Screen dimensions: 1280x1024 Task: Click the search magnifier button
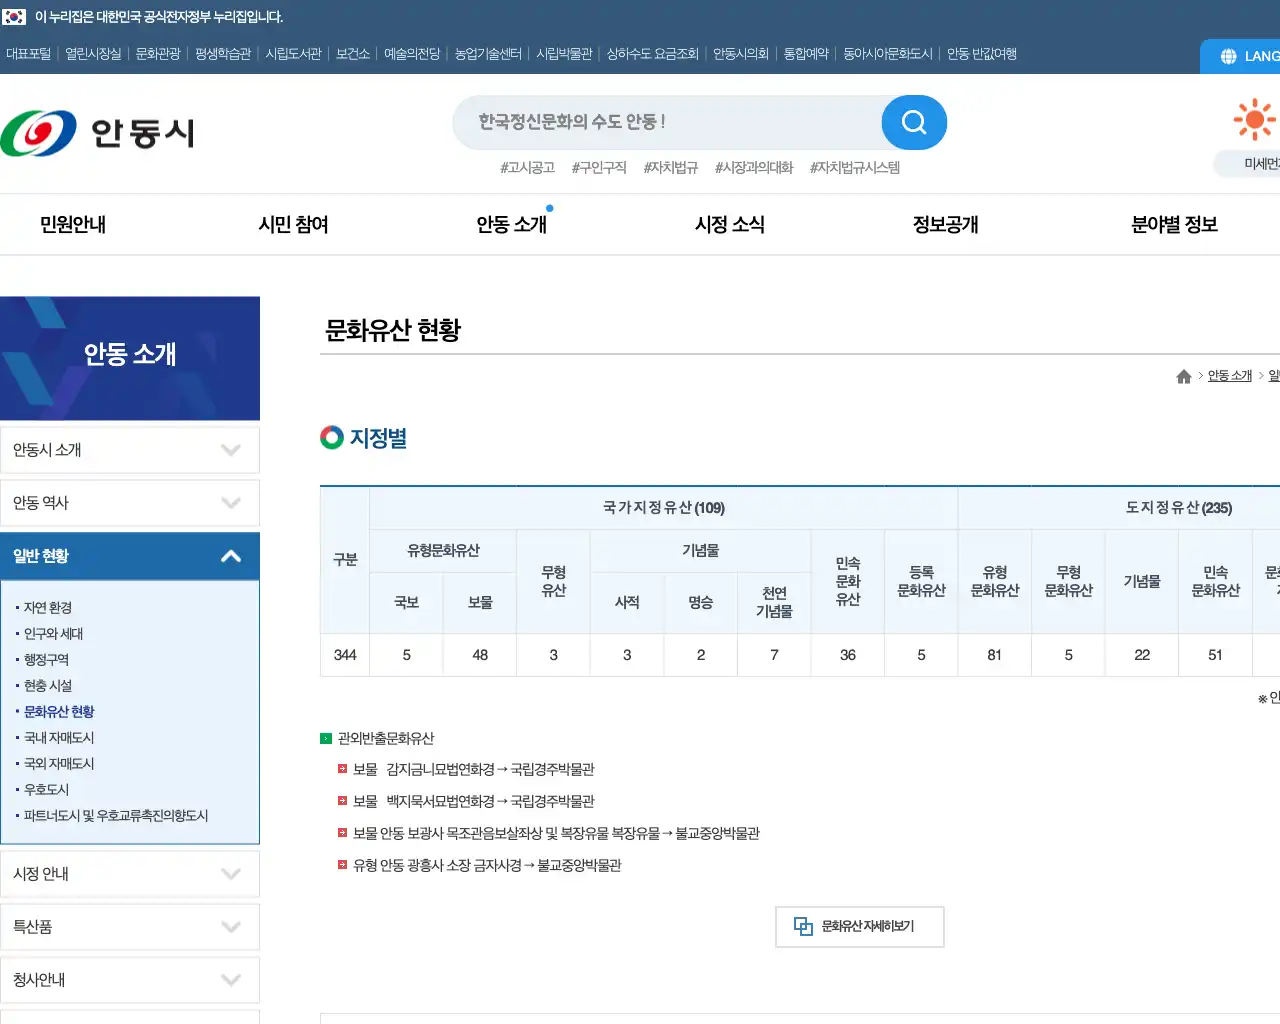click(x=914, y=122)
